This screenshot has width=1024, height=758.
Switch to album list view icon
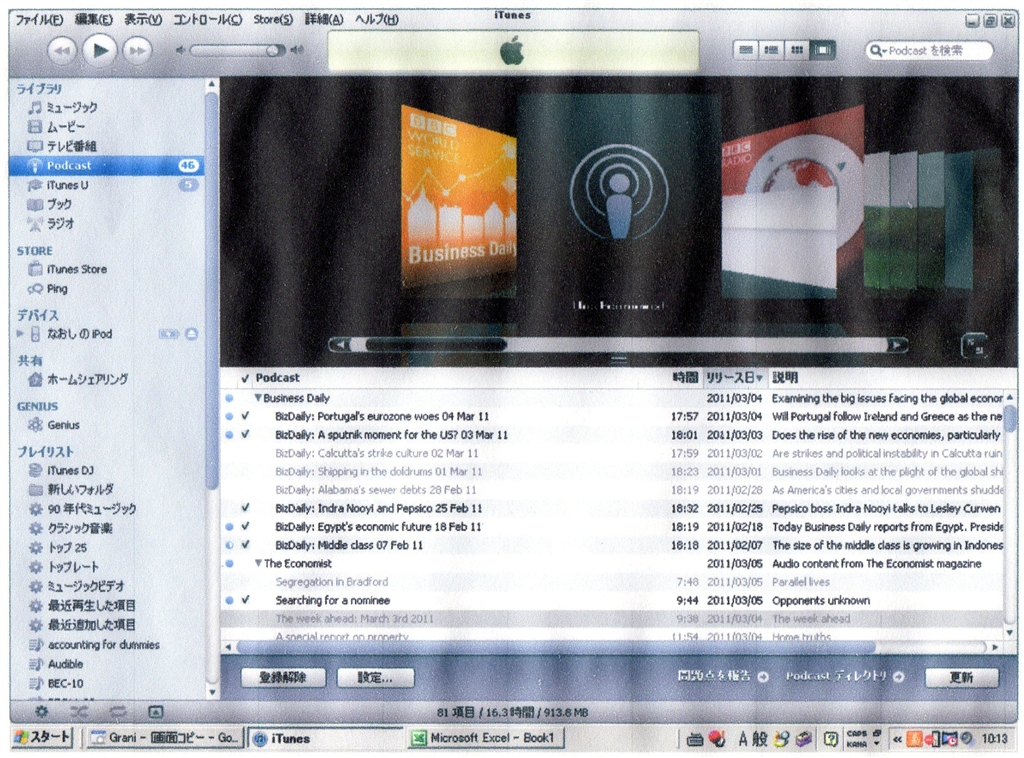coord(771,50)
